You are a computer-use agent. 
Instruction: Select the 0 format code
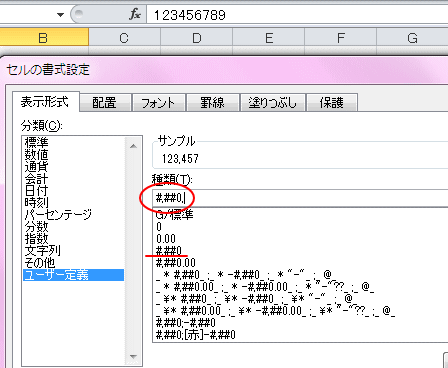click(x=159, y=227)
